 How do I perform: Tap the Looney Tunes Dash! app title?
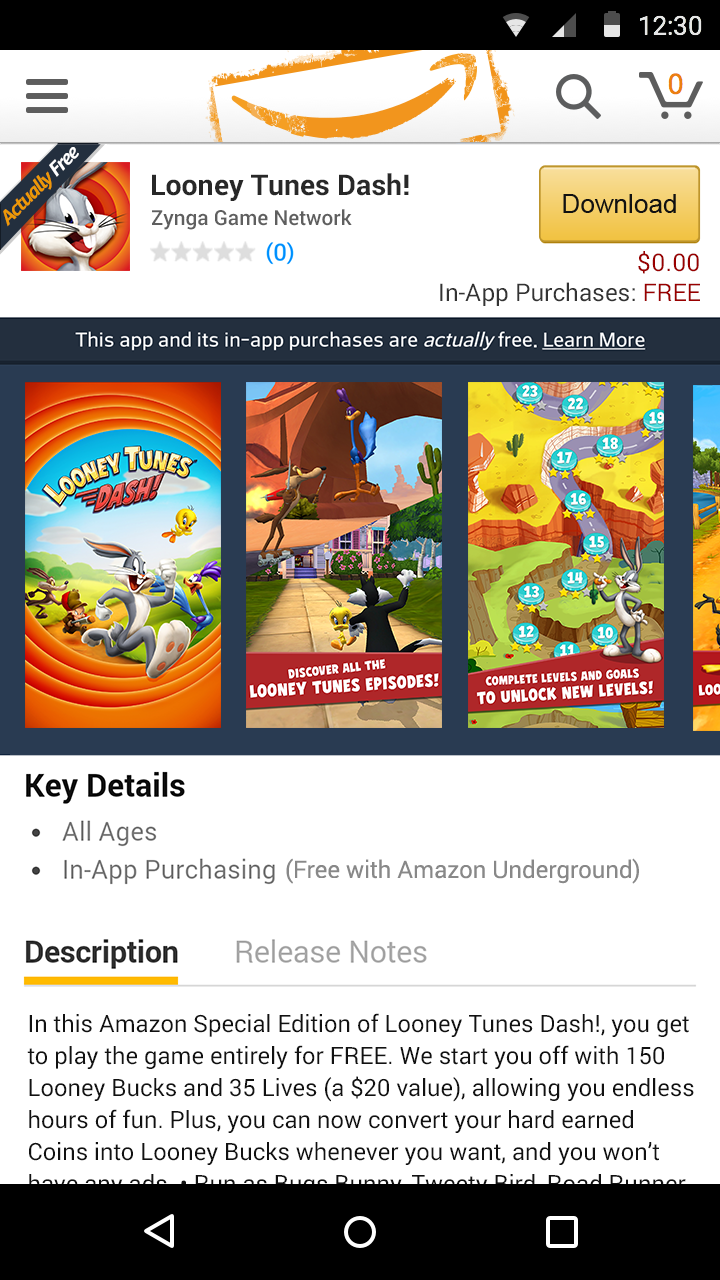(280, 185)
